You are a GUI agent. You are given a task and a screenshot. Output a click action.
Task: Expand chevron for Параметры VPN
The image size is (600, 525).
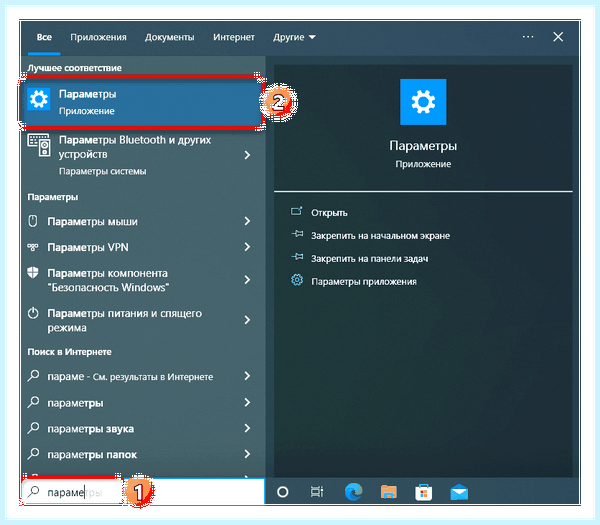(247, 247)
